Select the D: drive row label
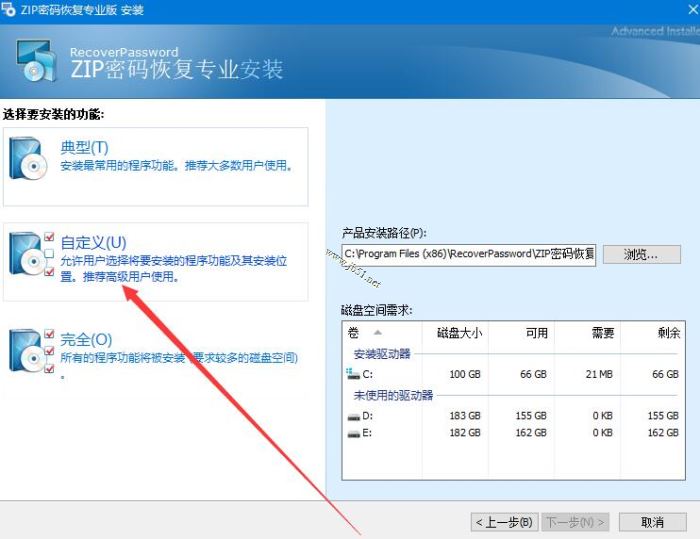The width and height of the screenshot is (700, 539). (x=367, y=416)
